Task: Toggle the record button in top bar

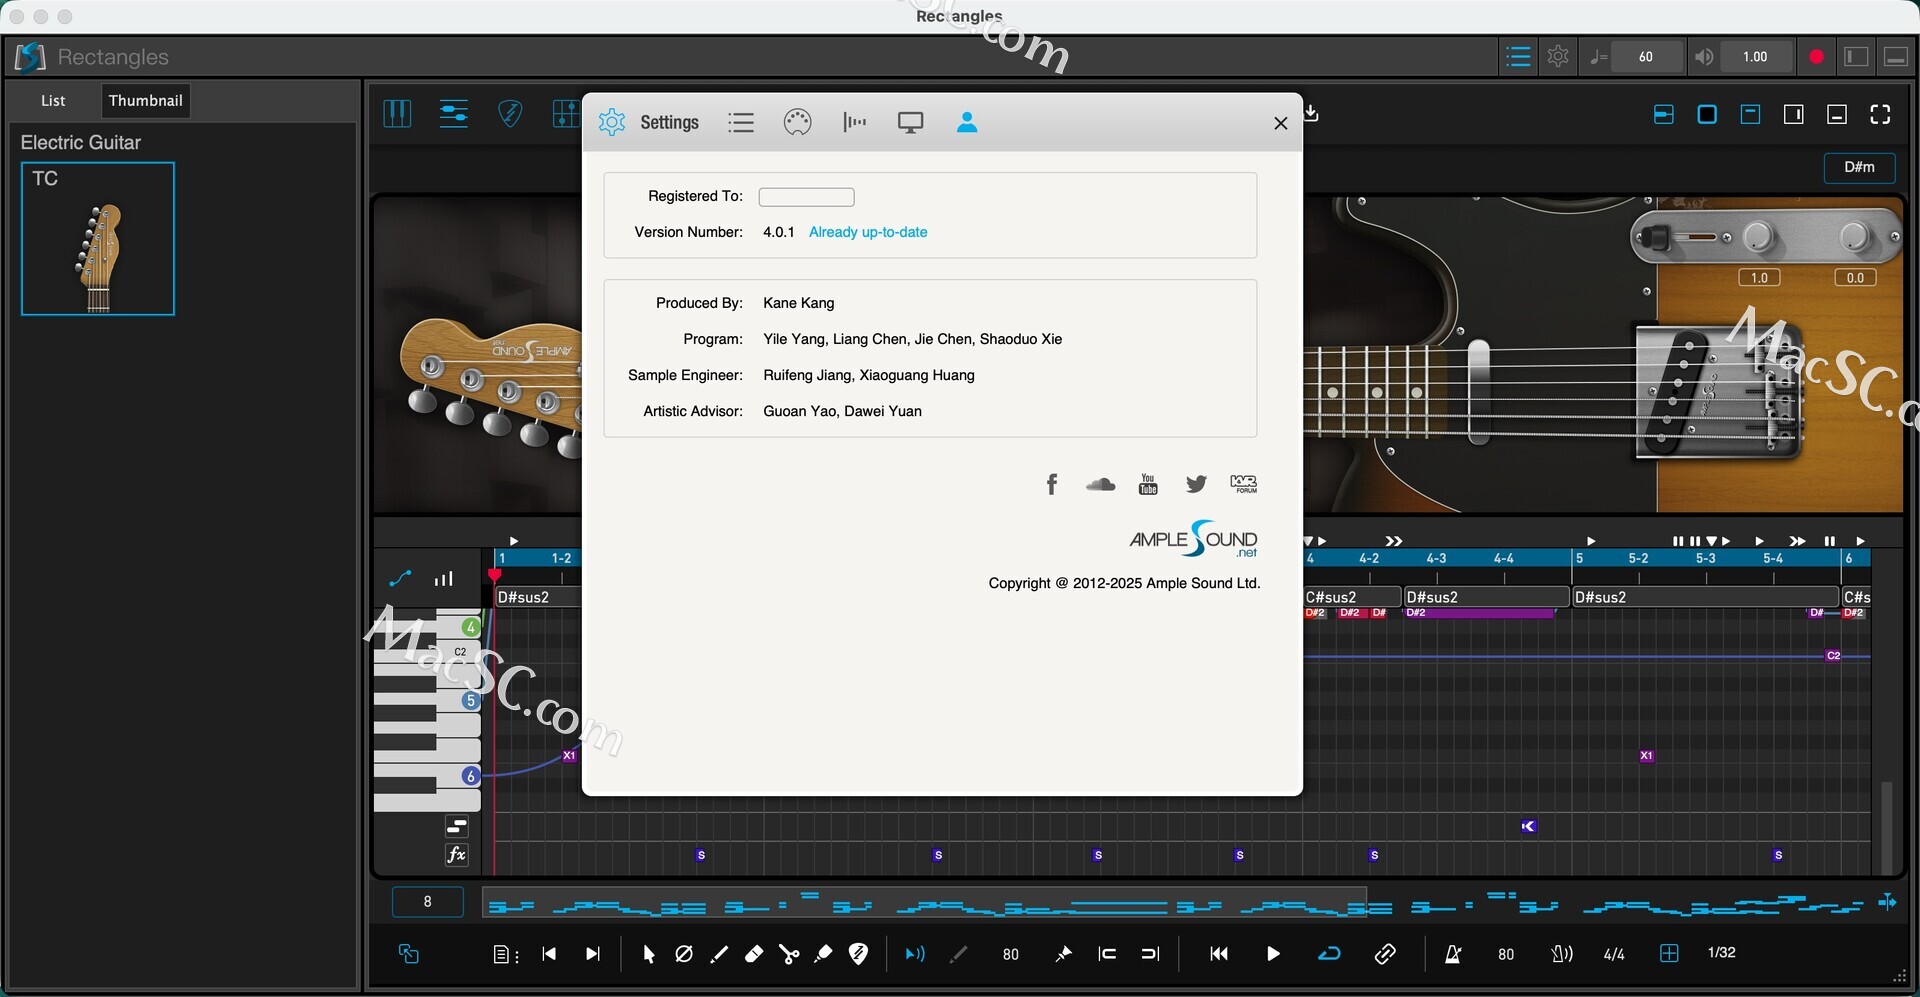Action: click(x=1816, y=57)
